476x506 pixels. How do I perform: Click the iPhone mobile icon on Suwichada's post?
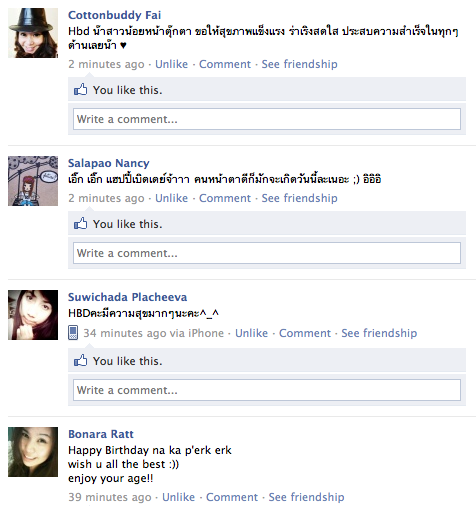tap(73, 333)
